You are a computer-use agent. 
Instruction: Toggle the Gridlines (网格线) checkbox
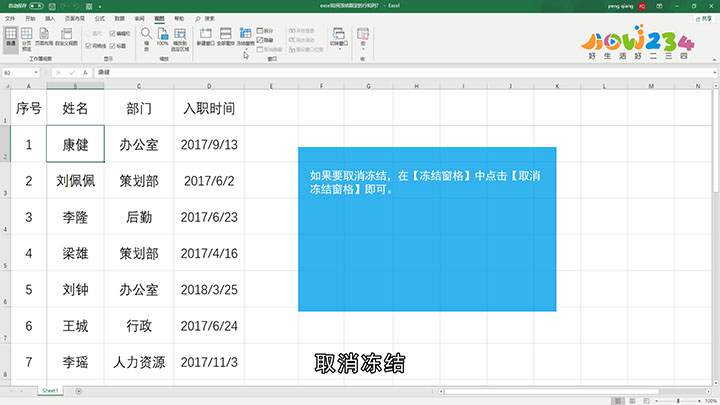96,46
